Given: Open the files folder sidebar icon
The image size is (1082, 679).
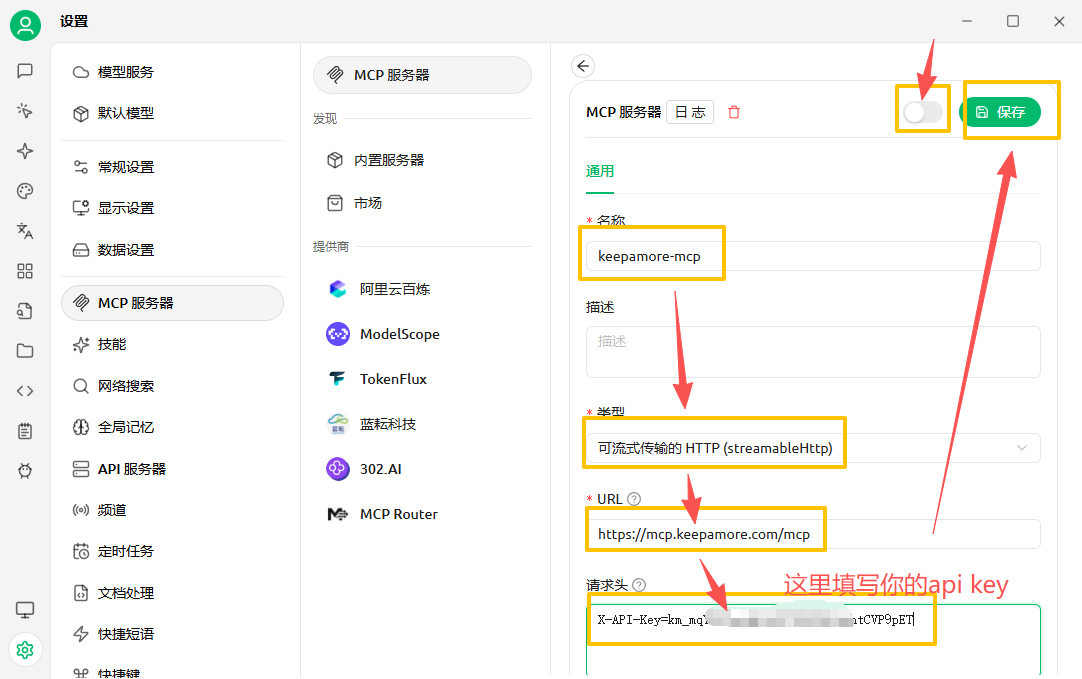Looking at the screenshot, I should pyautogui.click(x=25, y=351).
